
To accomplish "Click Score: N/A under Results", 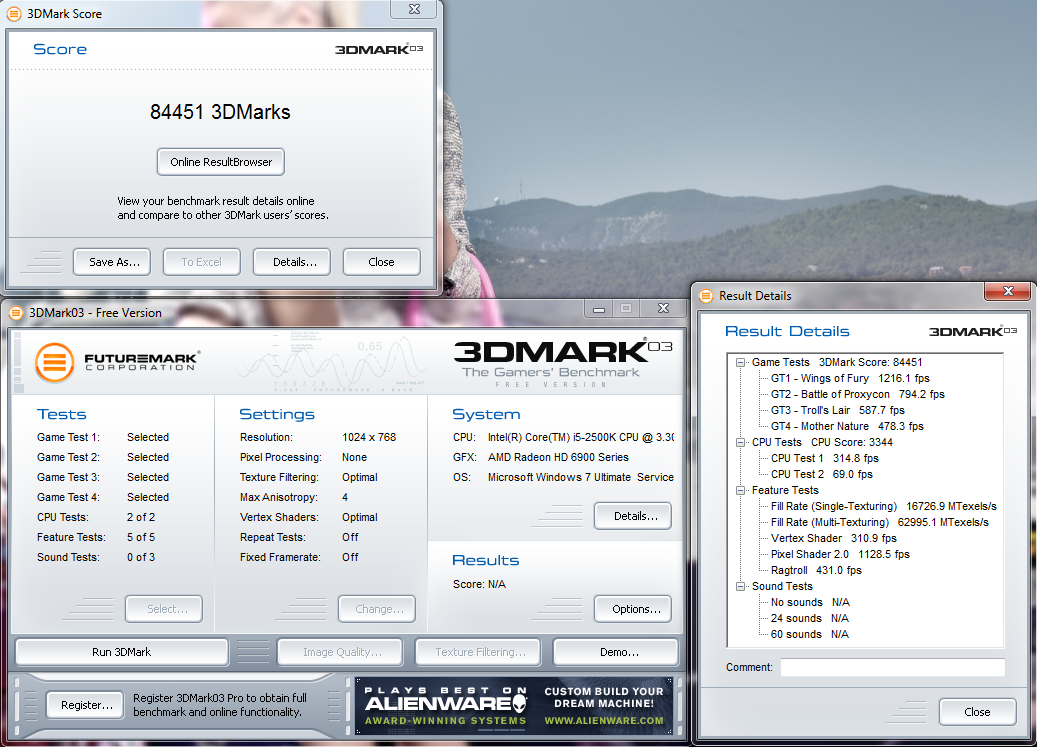I will click(x=479, y=584).
